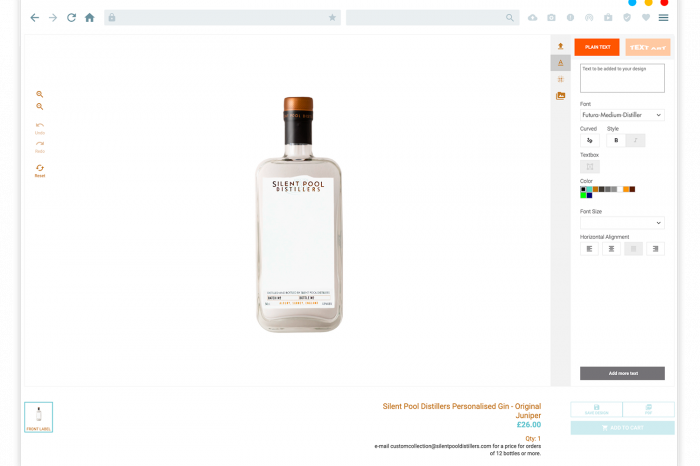This screenshot has width=700, height=466.
Task: Click the gin bottle label preview
Action: click(x=298, y=241)
